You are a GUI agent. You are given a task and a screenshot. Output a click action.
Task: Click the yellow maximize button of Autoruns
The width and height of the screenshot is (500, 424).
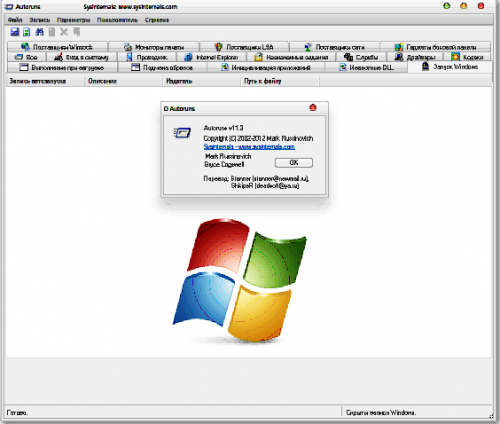(464, 6)
